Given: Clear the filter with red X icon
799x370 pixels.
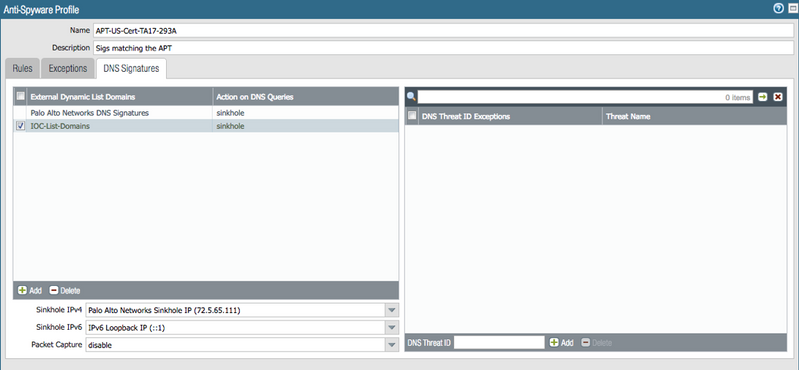Looking at the screenshot, I should (x=778, y=97).
